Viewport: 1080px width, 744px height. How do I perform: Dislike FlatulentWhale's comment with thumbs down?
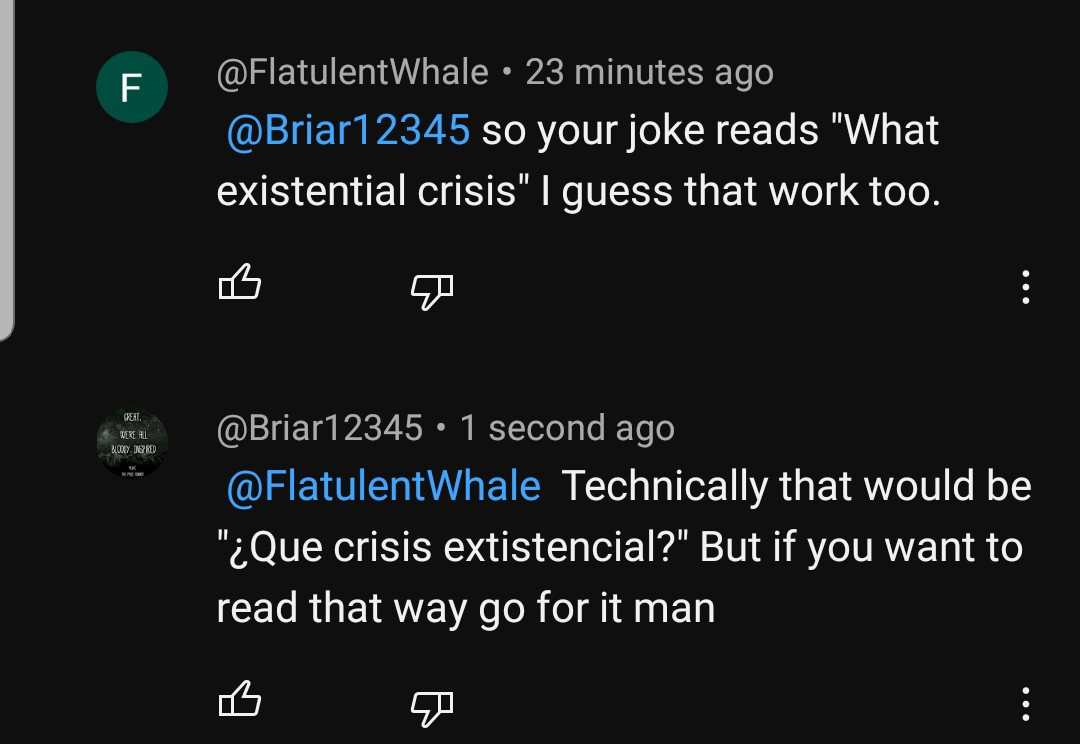pos(432,289)
